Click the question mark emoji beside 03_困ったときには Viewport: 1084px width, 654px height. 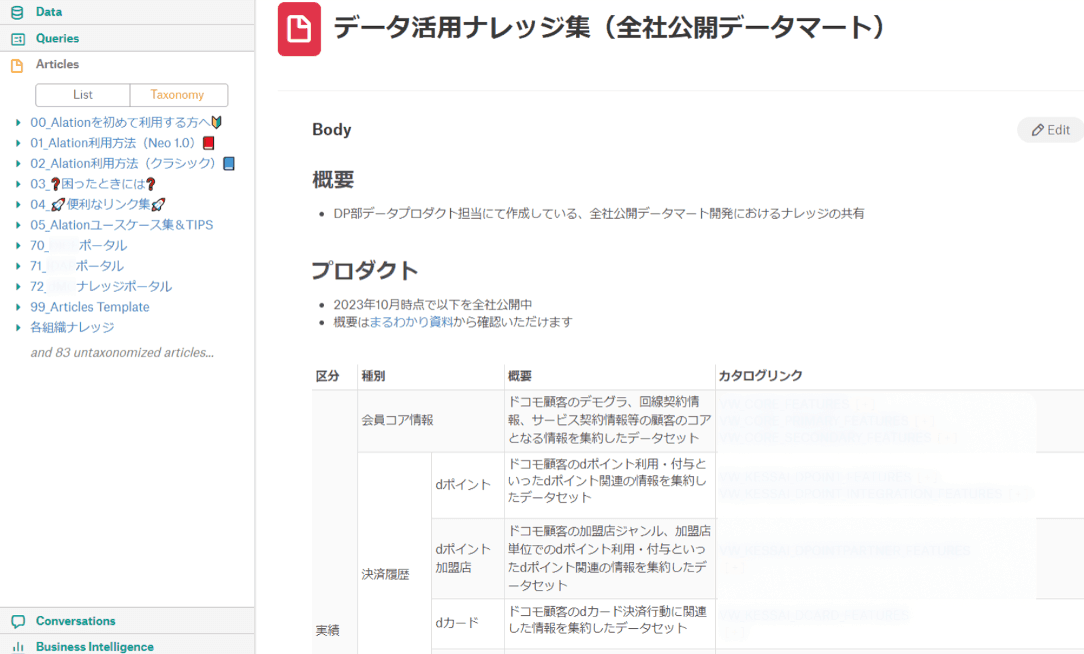148,183
